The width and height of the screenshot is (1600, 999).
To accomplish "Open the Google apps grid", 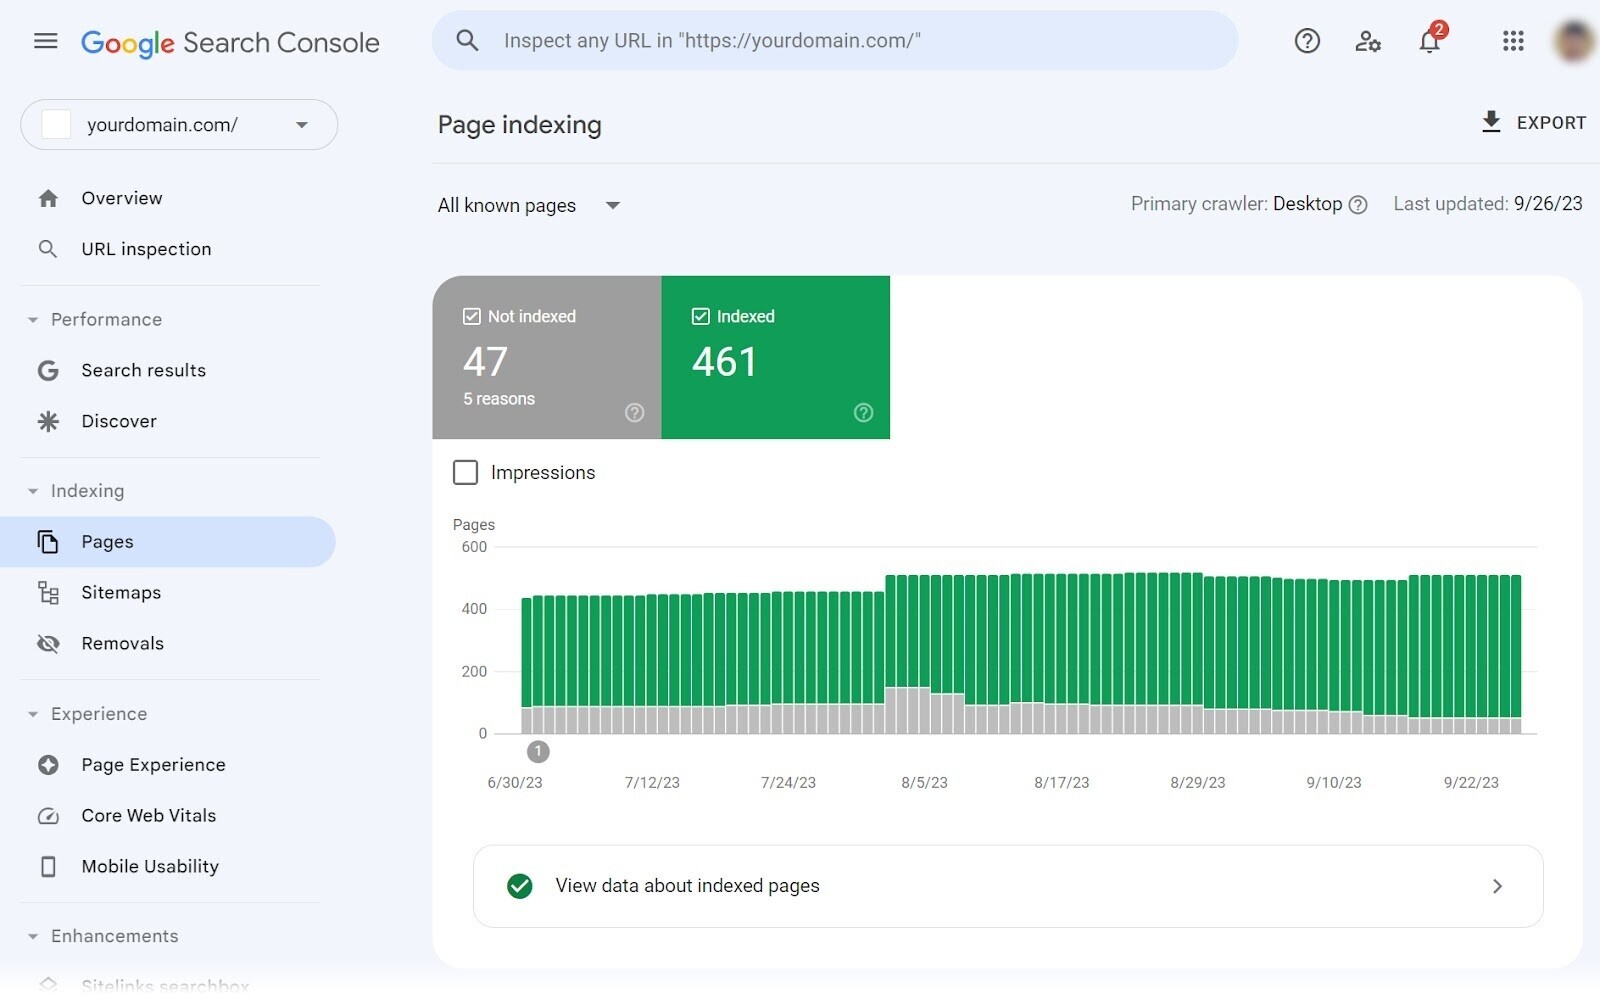I will click(1513, 41).
